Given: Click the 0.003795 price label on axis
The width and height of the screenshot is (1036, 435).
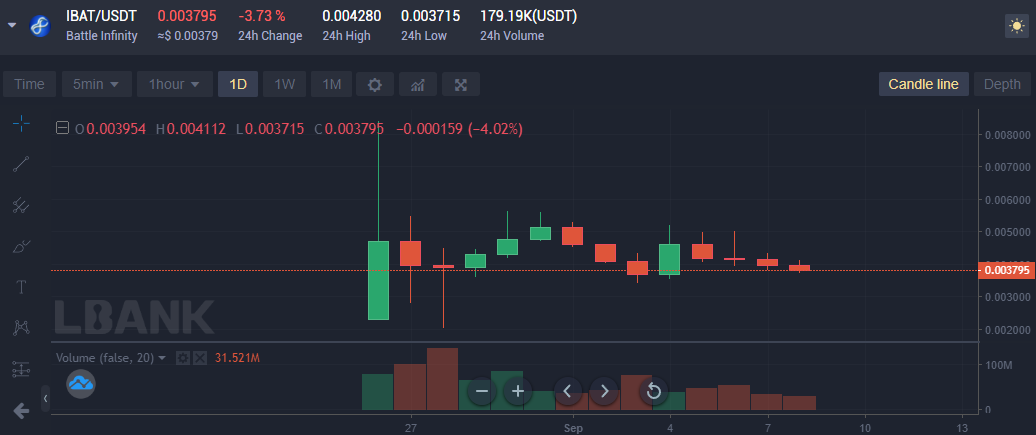Looking at the screenshot, I should (x=1006, y=270).
